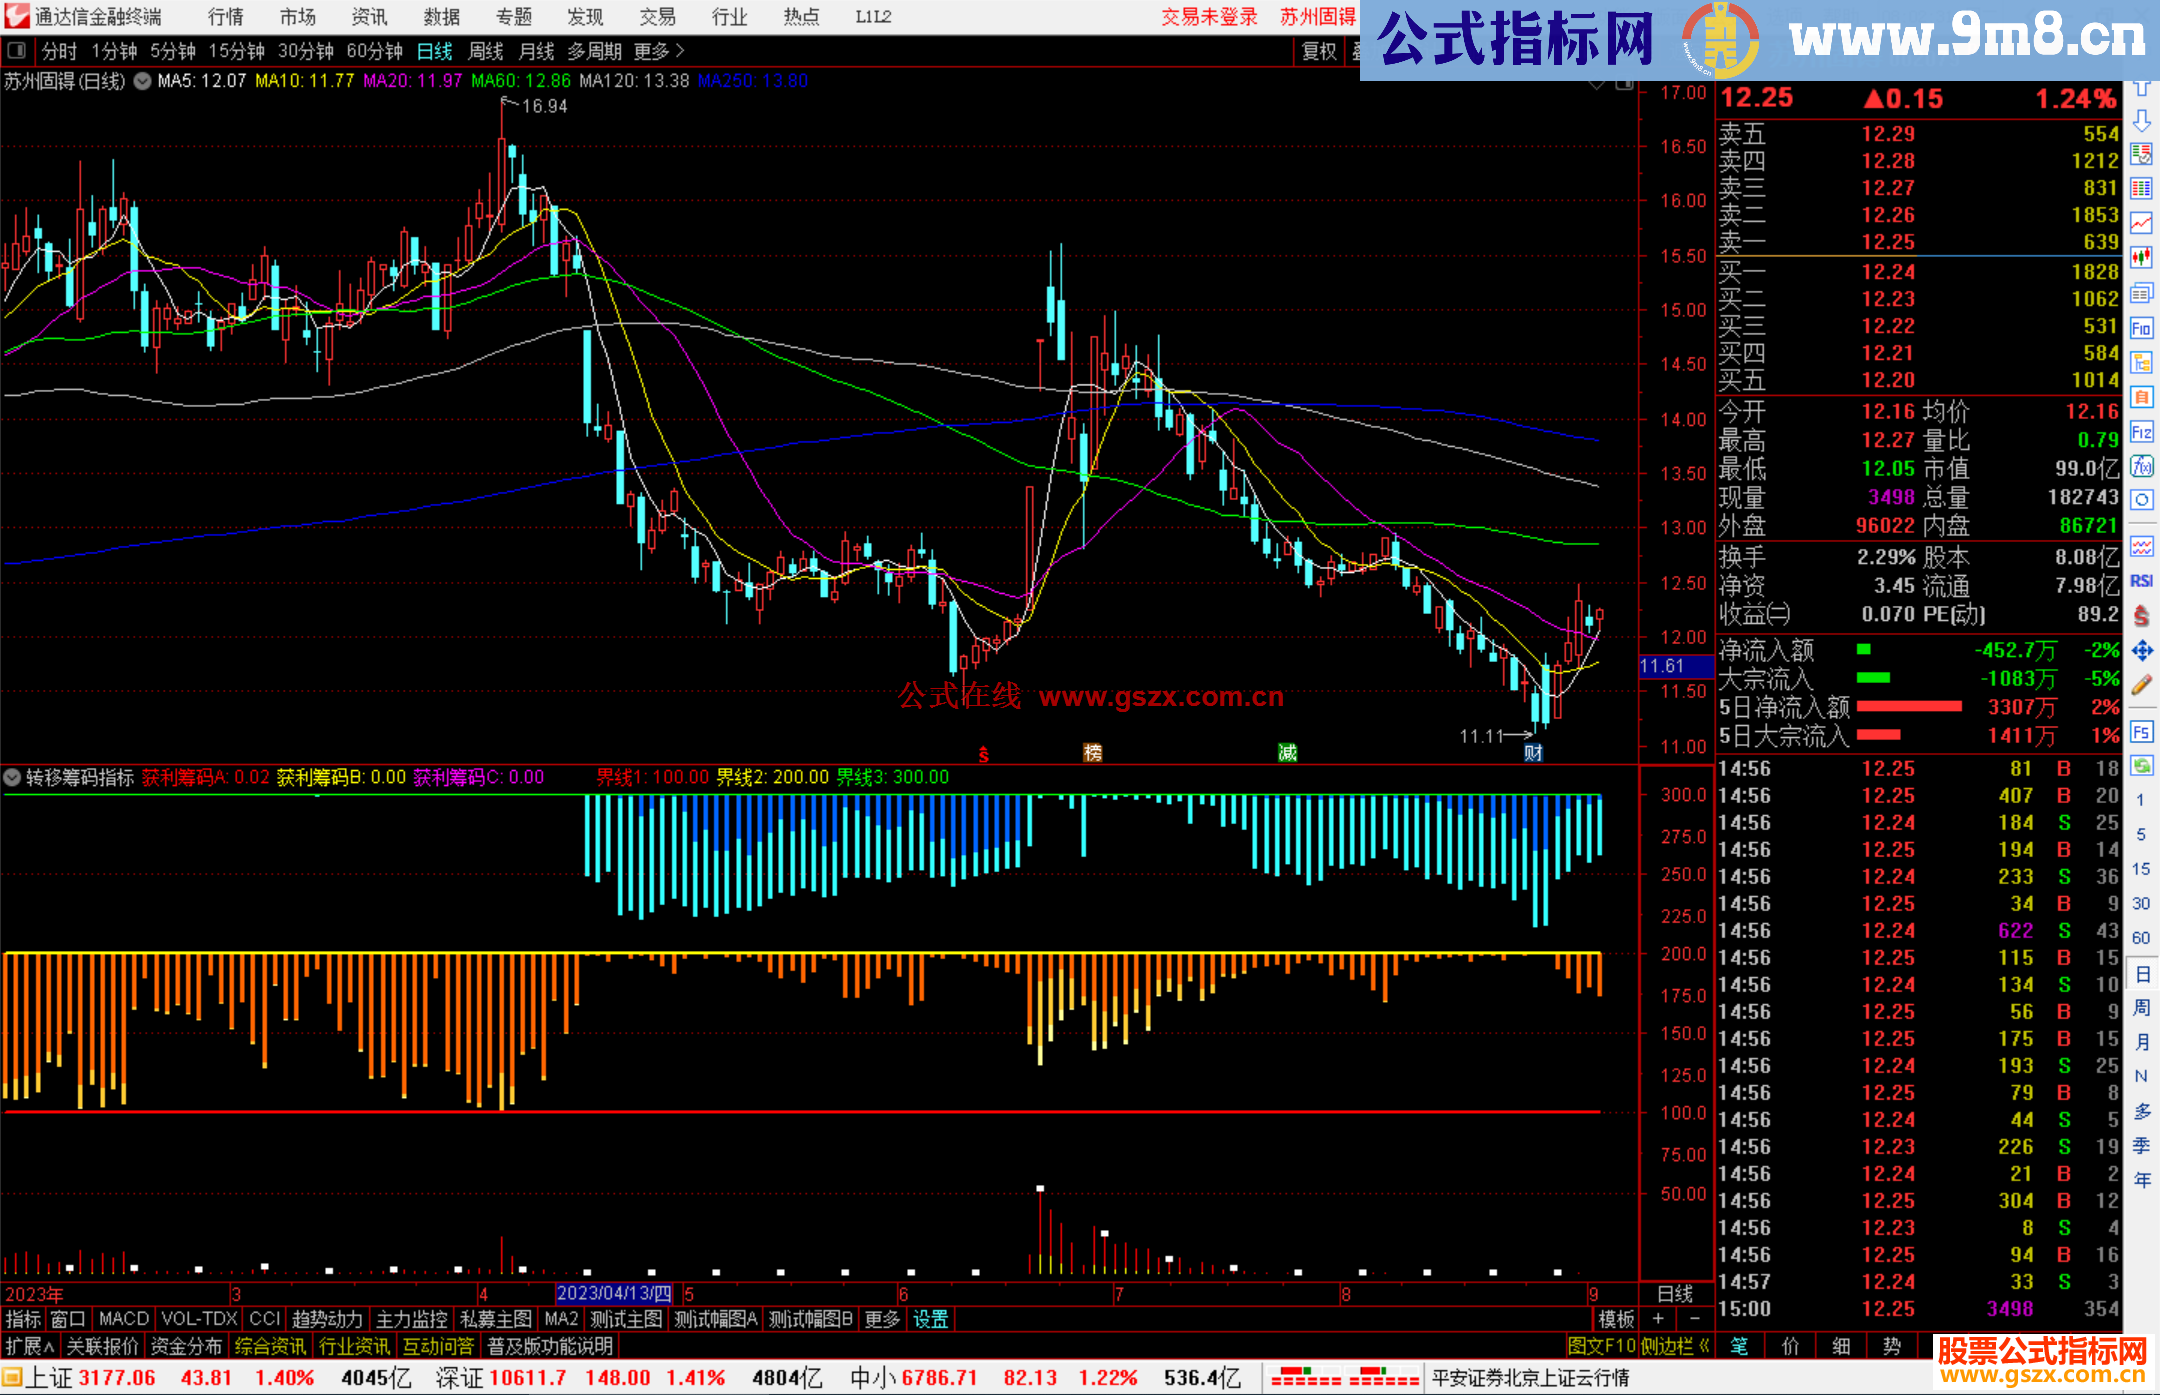Open the F10 company info icon
Screen dimensions: 2160x1395
point(2141,328)
